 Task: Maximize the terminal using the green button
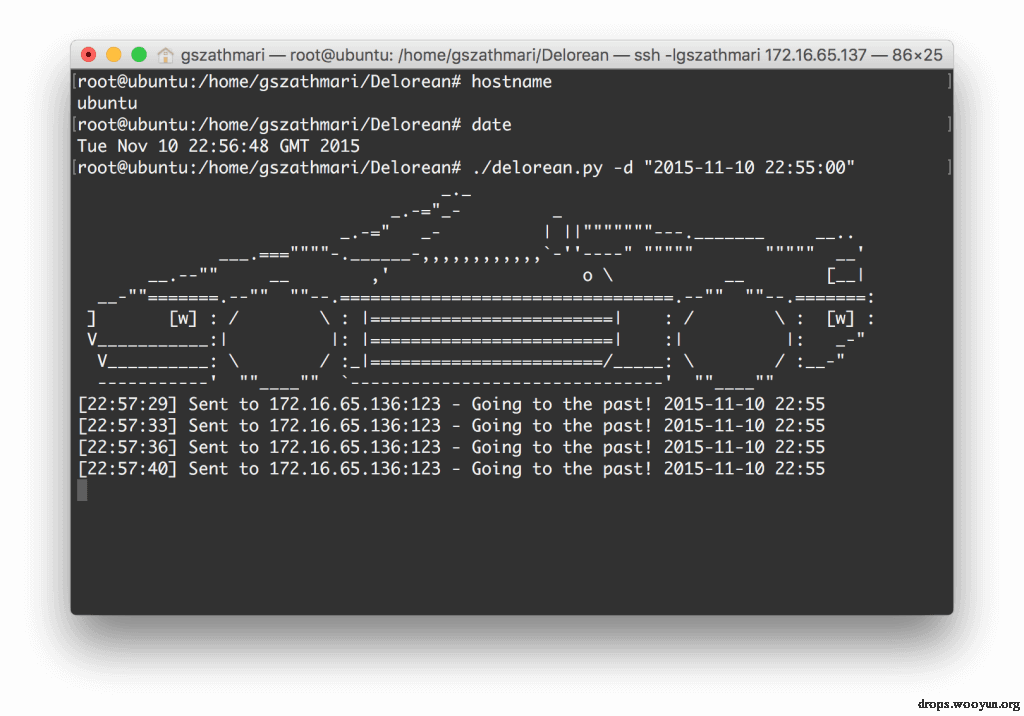pyautogui.click(x=138, y=55)
